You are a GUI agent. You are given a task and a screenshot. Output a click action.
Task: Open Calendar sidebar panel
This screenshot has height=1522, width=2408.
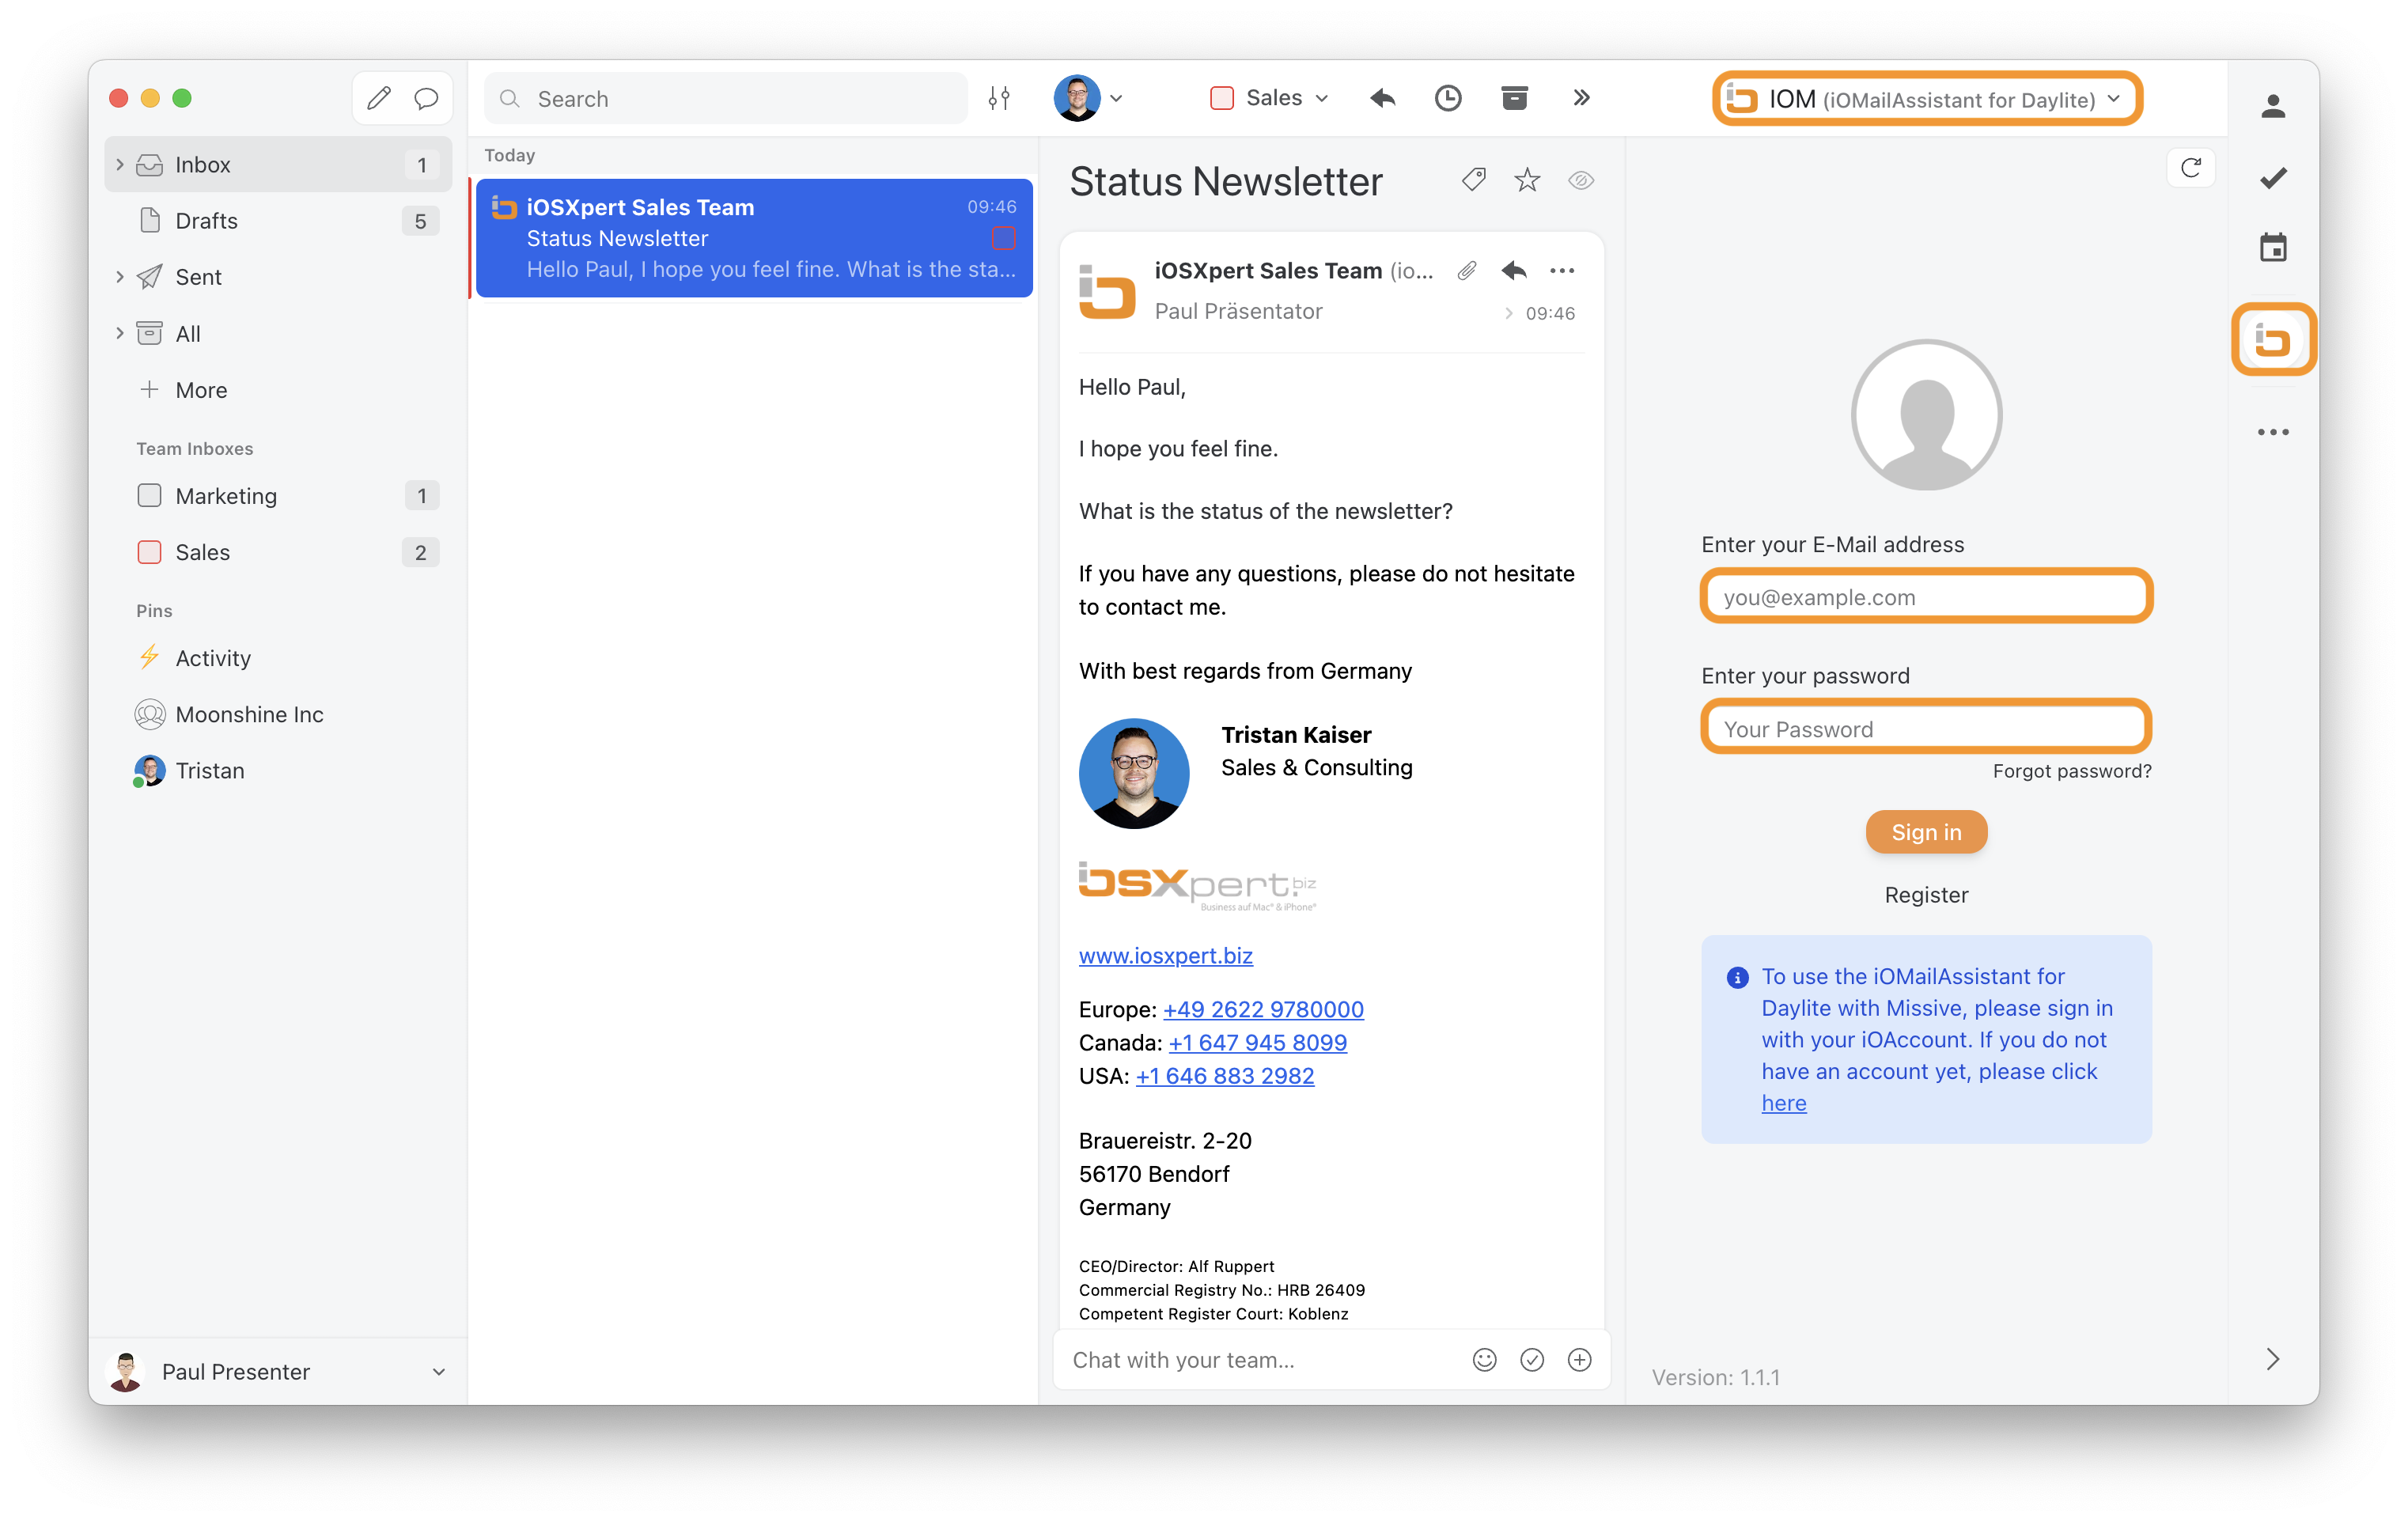pos(2273,247)
